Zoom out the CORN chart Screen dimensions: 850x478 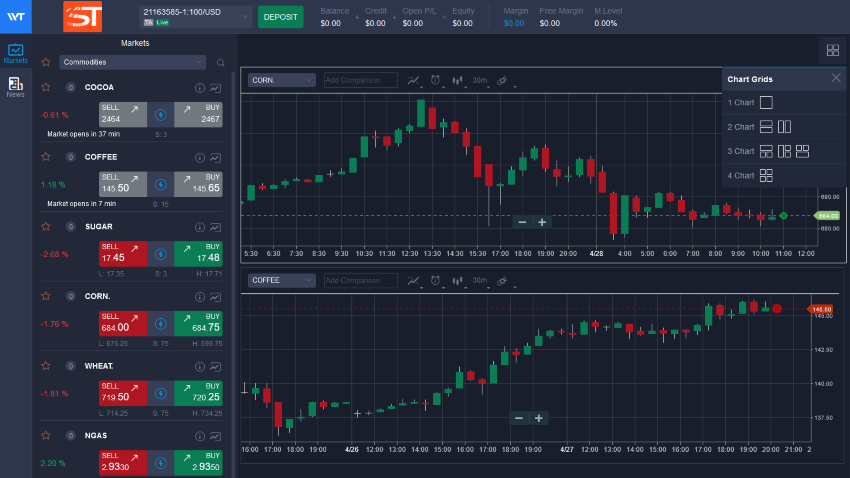tap(522, 222)
